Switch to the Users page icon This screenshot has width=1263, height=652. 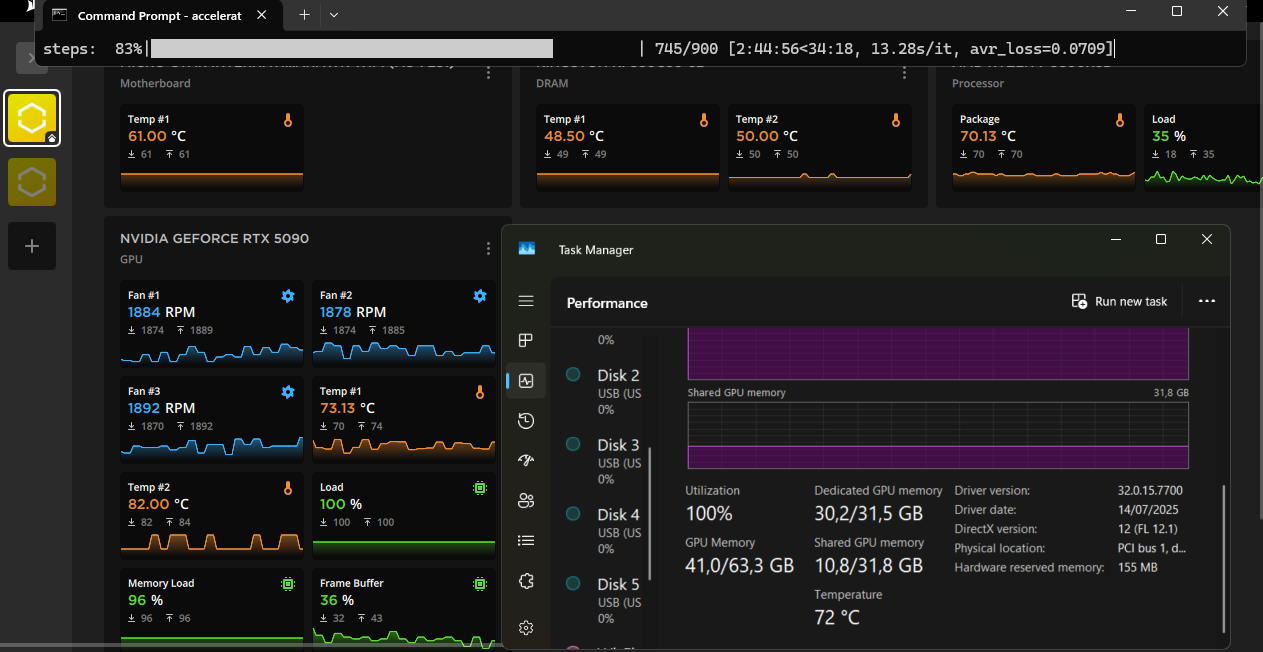pos(526,501)
